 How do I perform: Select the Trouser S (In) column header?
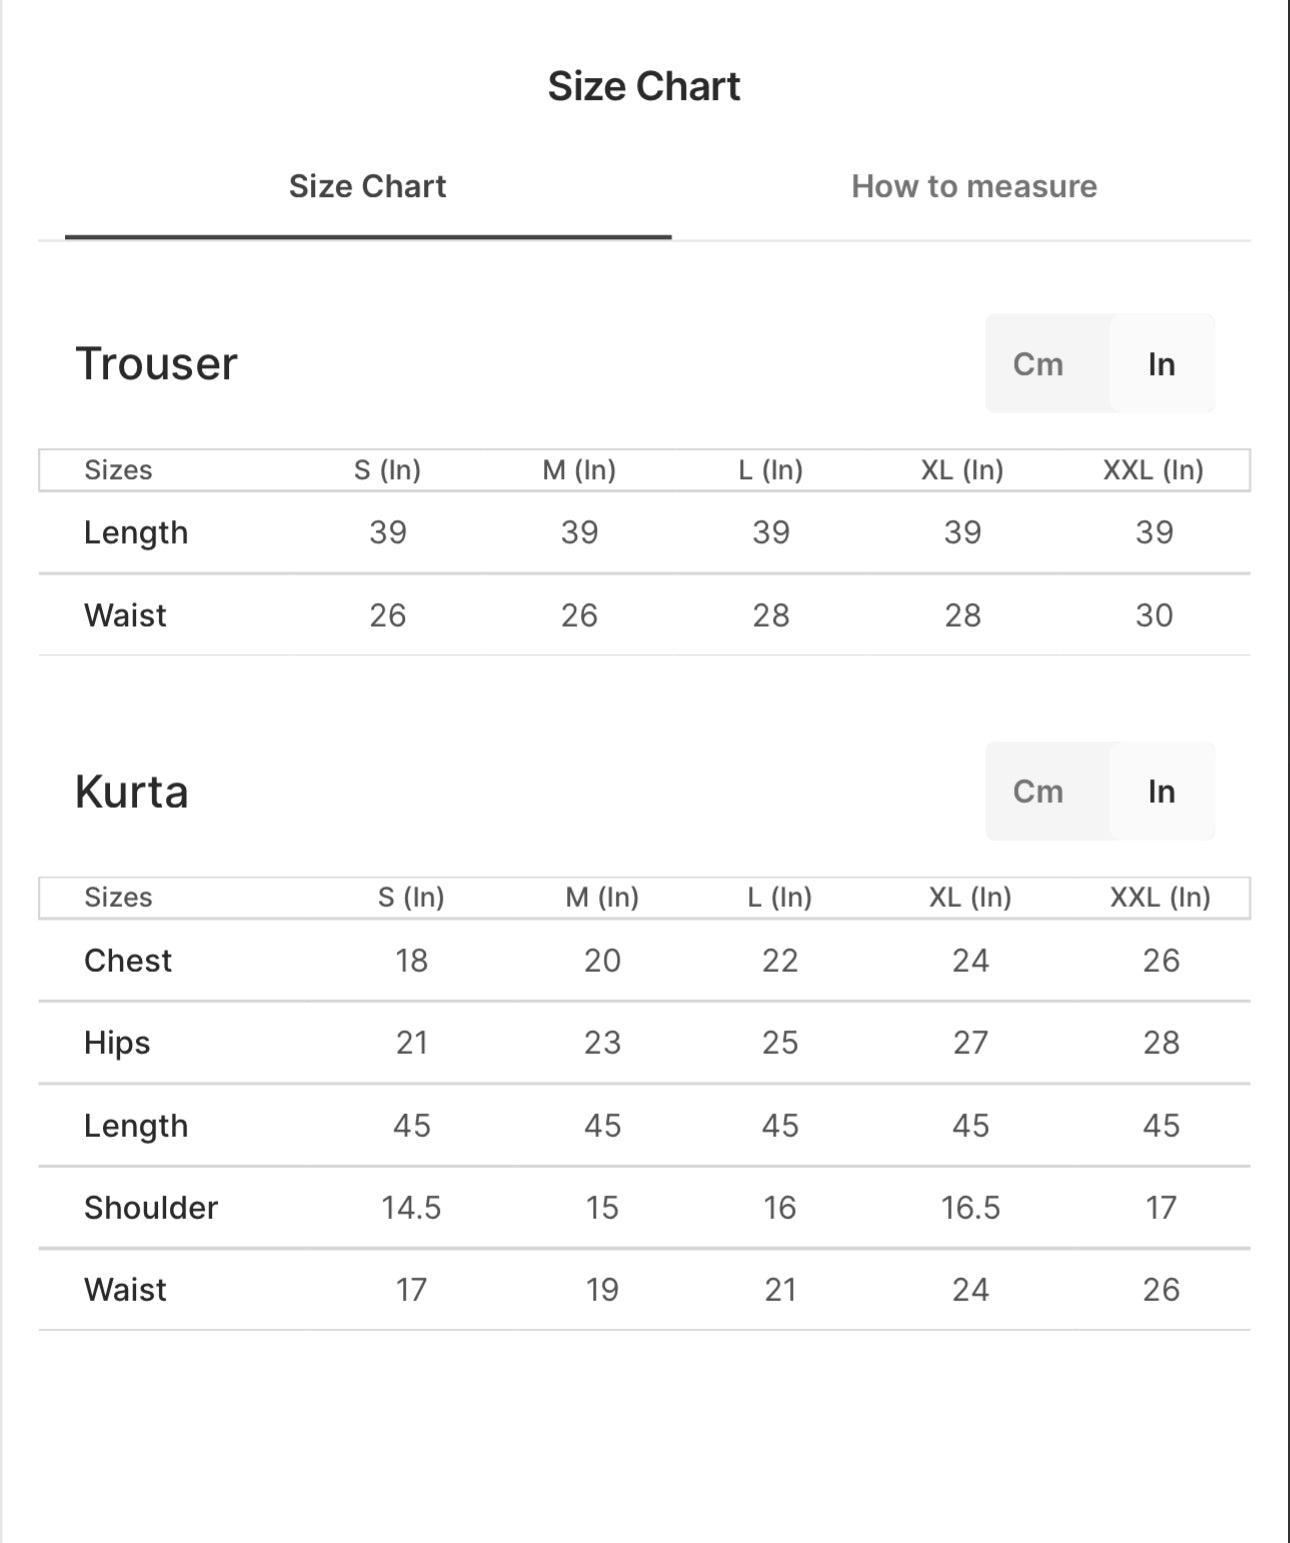[x=387, y=470]
